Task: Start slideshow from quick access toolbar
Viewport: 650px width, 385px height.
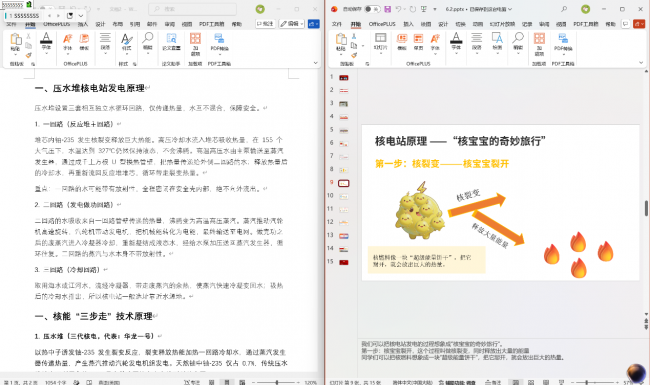Action: point(424,9)
